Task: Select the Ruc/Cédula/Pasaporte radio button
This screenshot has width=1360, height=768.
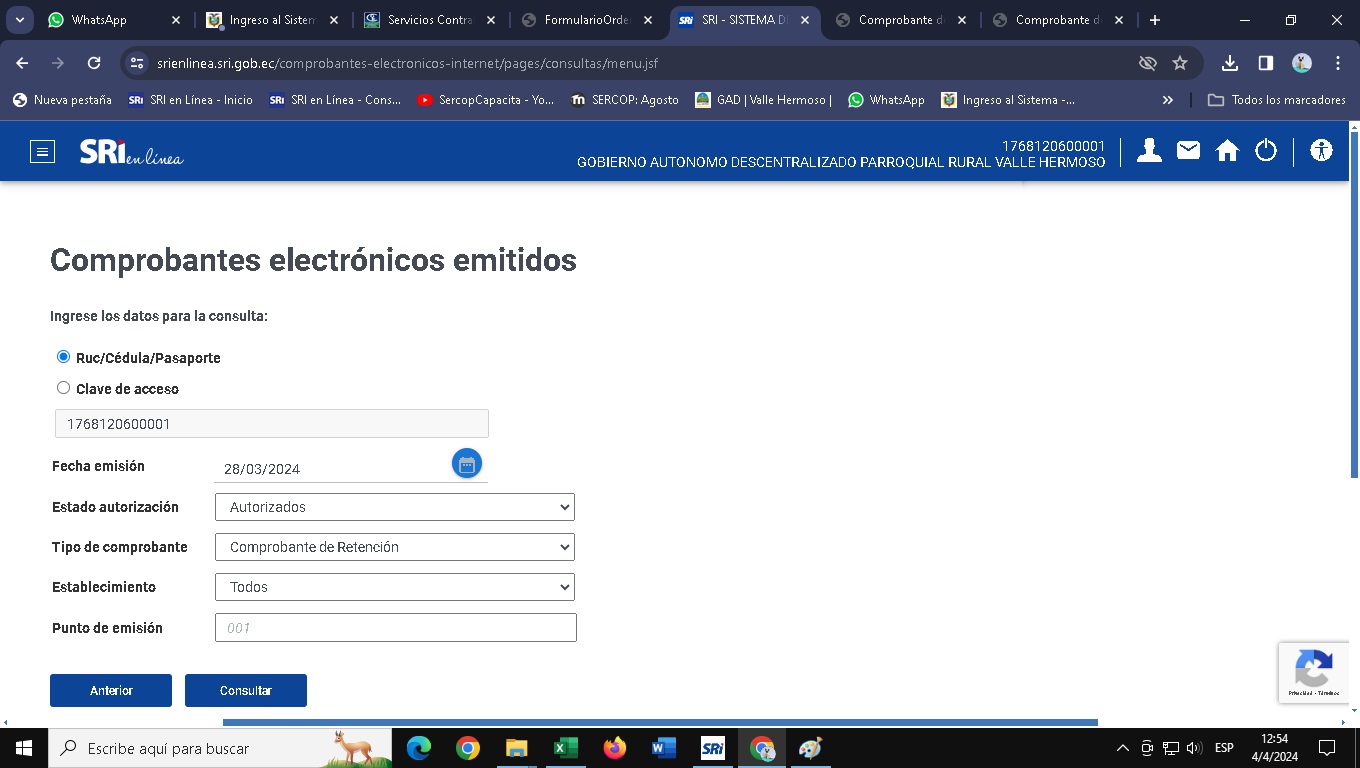Action: point(64,357)
